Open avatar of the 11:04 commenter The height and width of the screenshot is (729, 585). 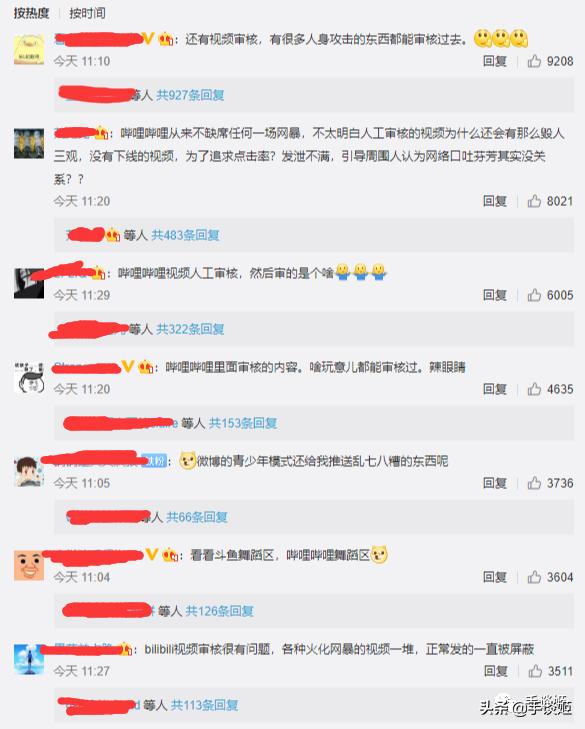pyautogui.click(x=29, y=565)
